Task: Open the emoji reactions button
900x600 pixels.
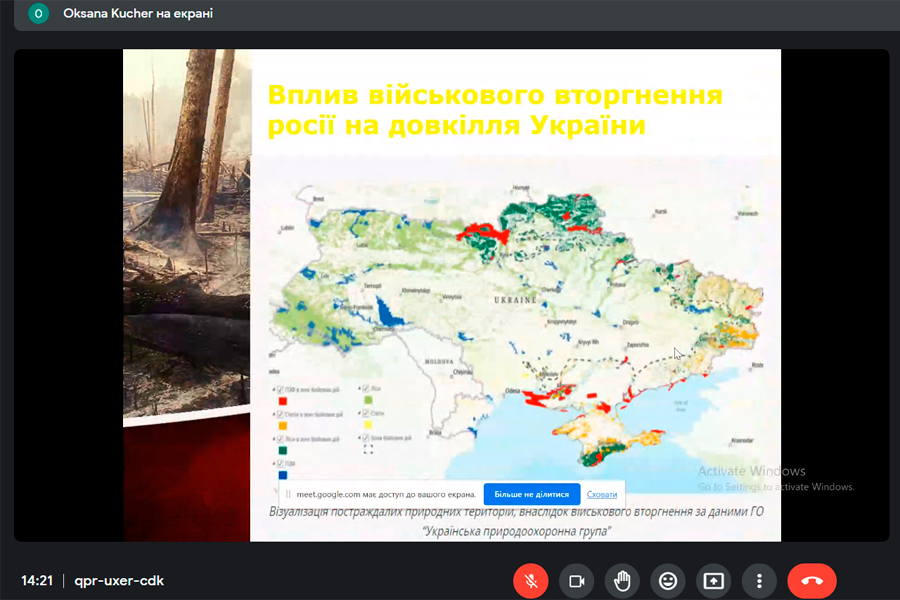Action: 668,581
